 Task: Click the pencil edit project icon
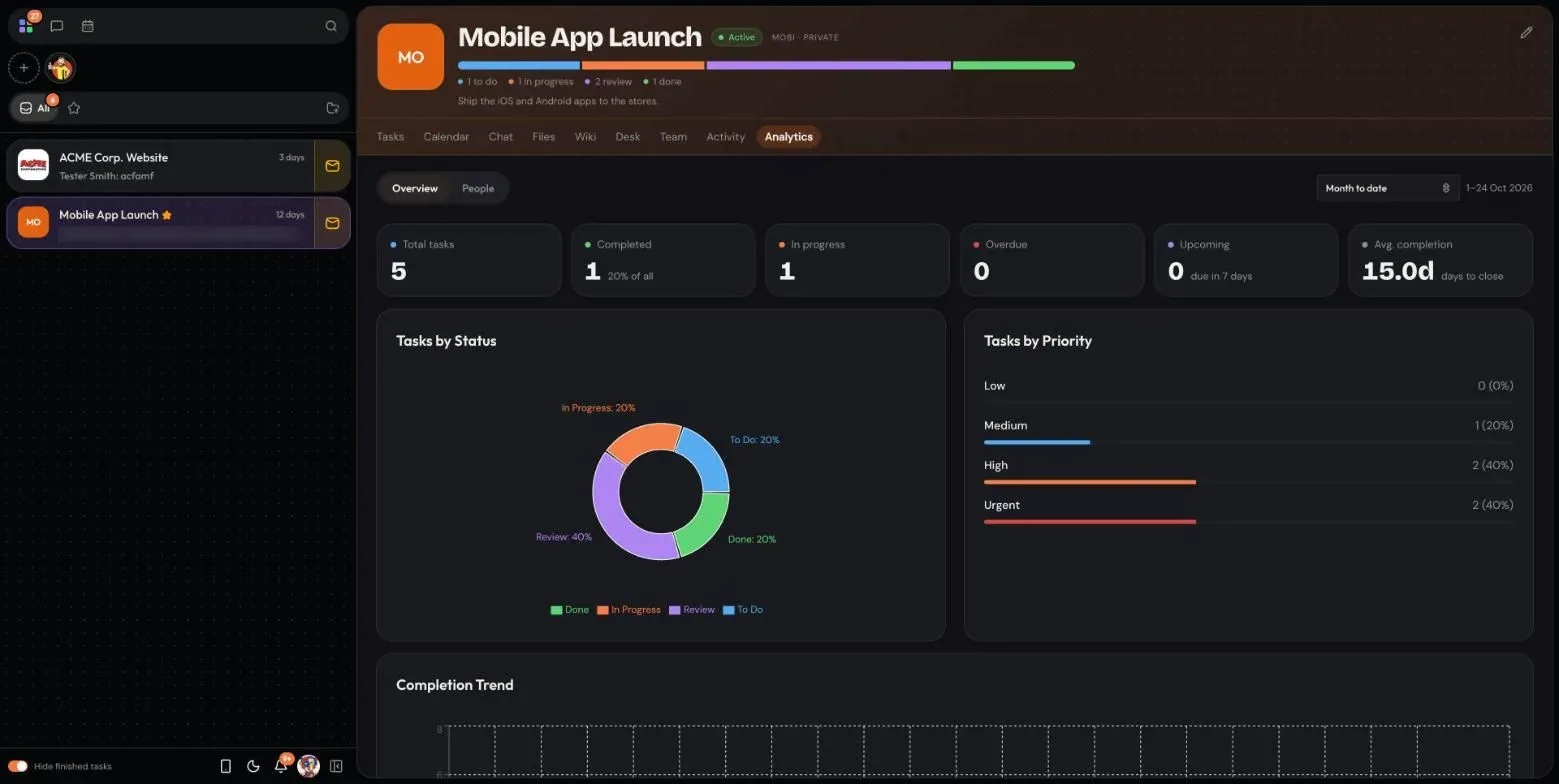1526,32
